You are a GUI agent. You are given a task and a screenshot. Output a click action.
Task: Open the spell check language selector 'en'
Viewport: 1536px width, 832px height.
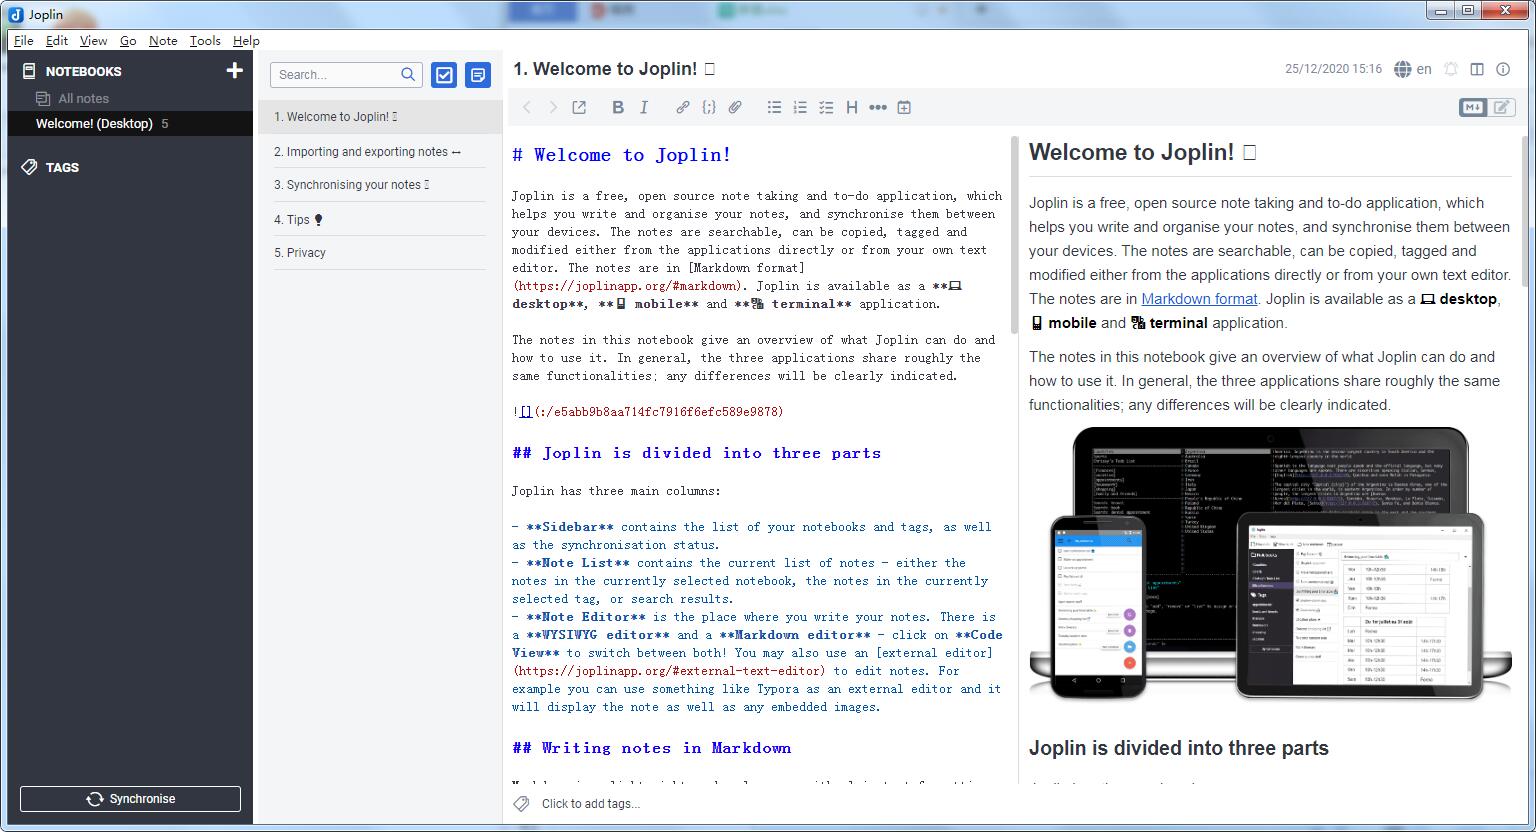tap(1414, 69)
